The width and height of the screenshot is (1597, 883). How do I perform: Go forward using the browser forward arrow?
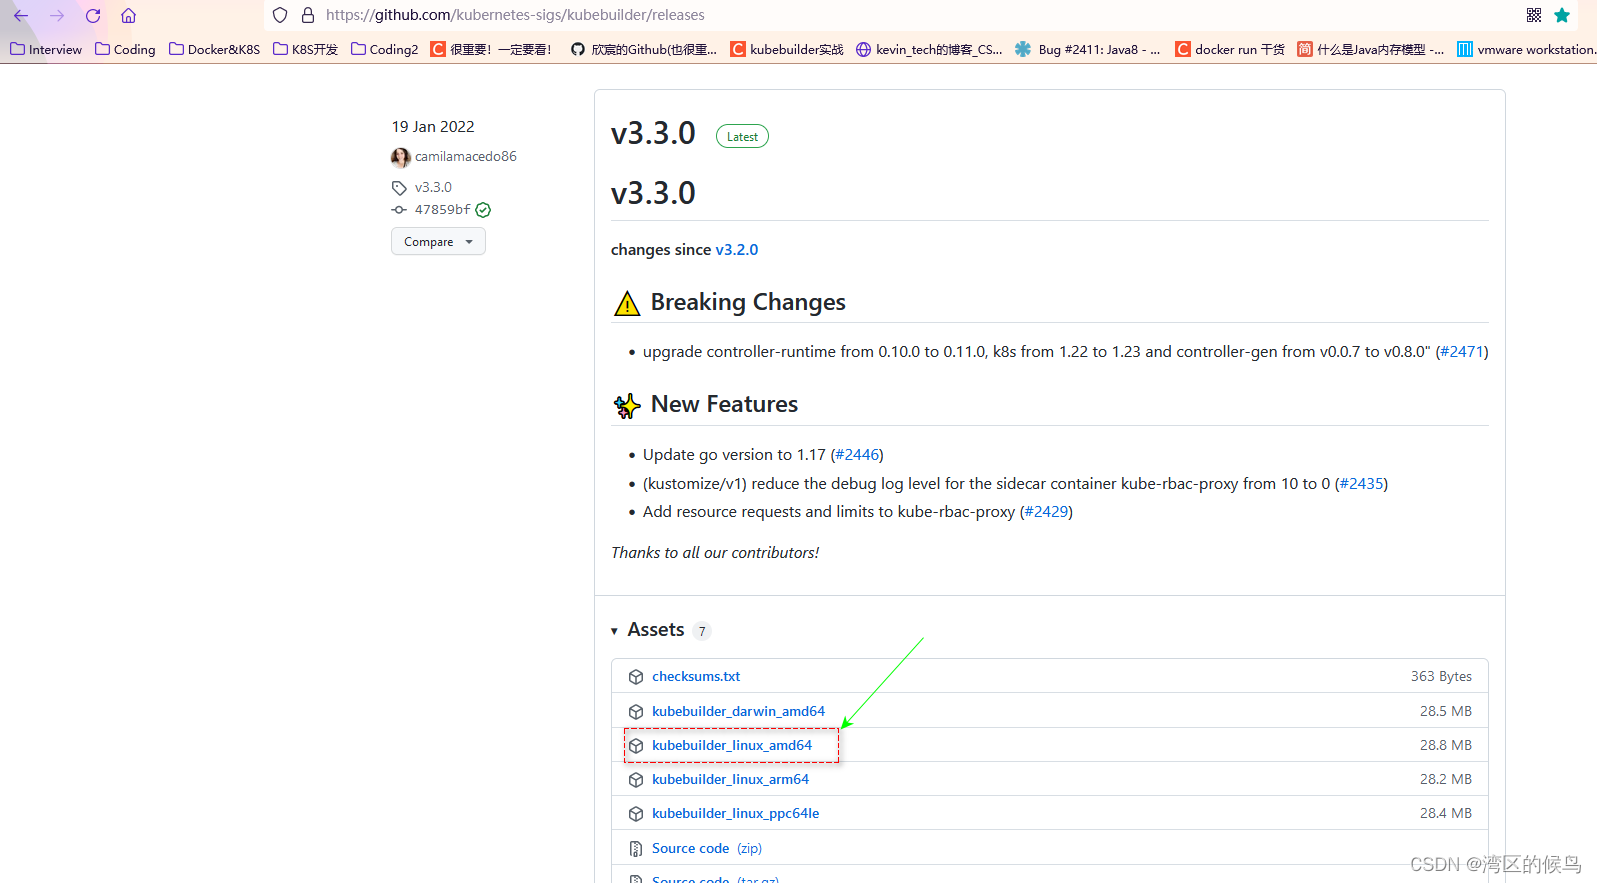(57, 15)
